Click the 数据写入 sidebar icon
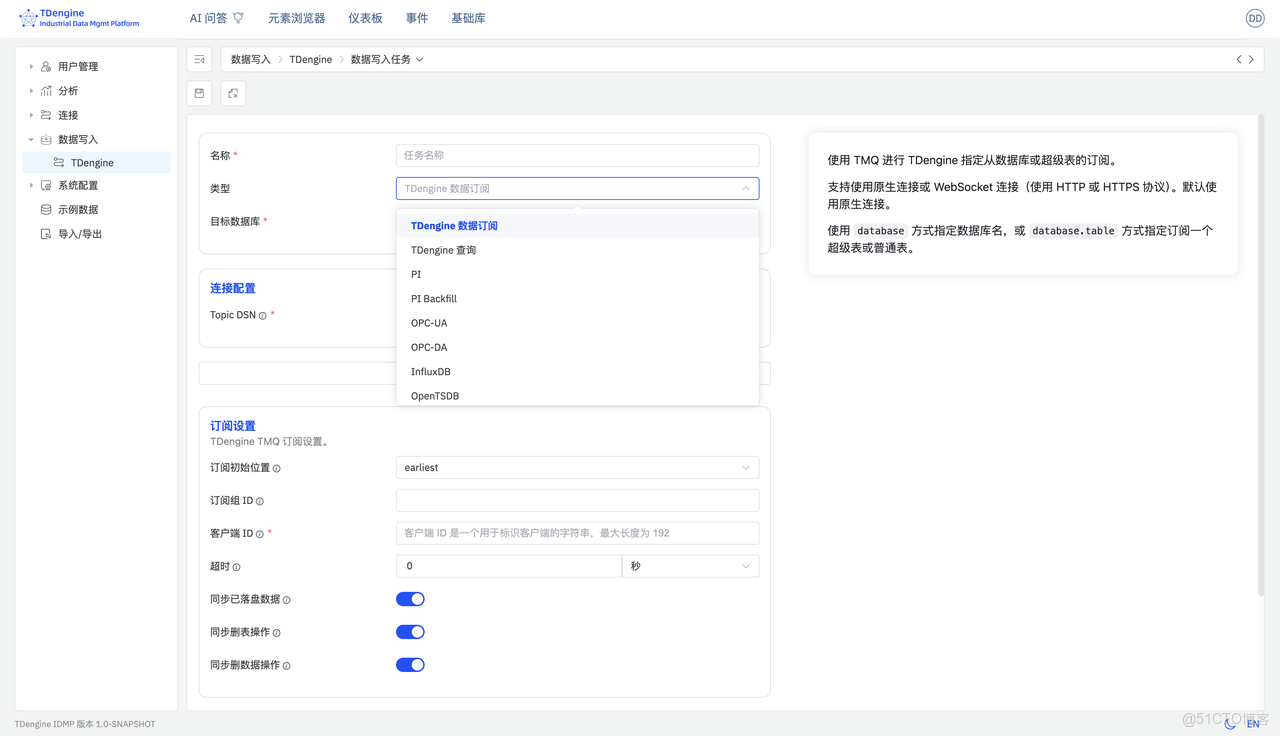The image size is (1280, 736). pyautogui.click(x=46, y=139)
